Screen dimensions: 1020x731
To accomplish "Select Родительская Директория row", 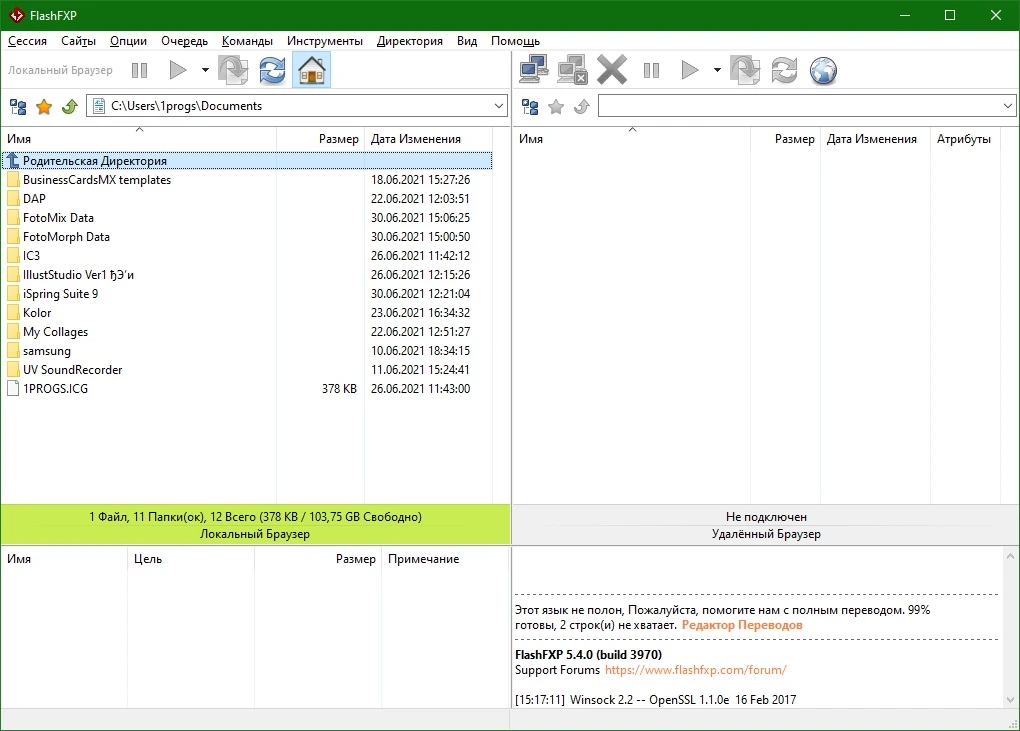I will pos(247,161).
